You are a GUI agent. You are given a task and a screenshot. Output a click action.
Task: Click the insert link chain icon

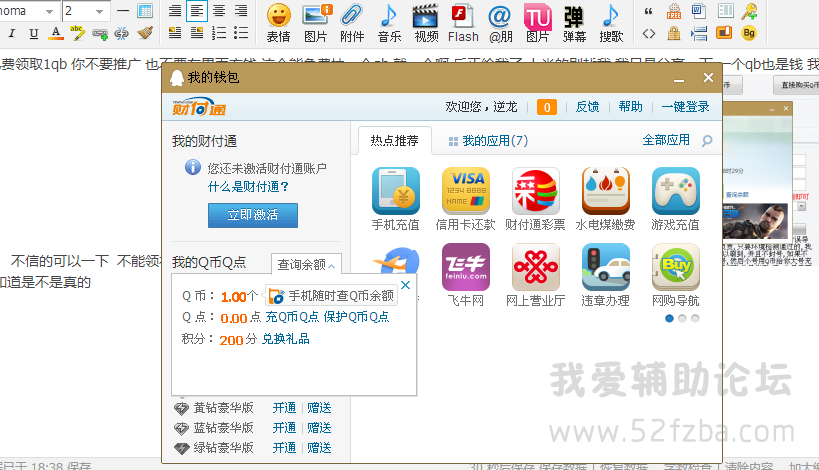point(99,34)
